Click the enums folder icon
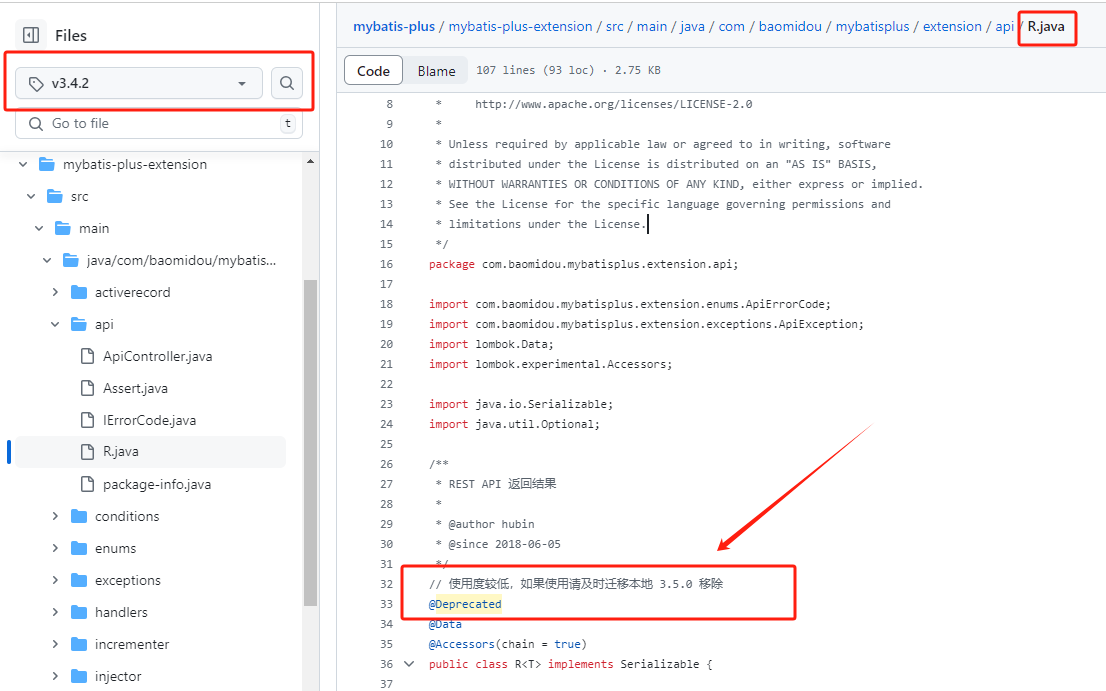 click(x=79, y=548)
